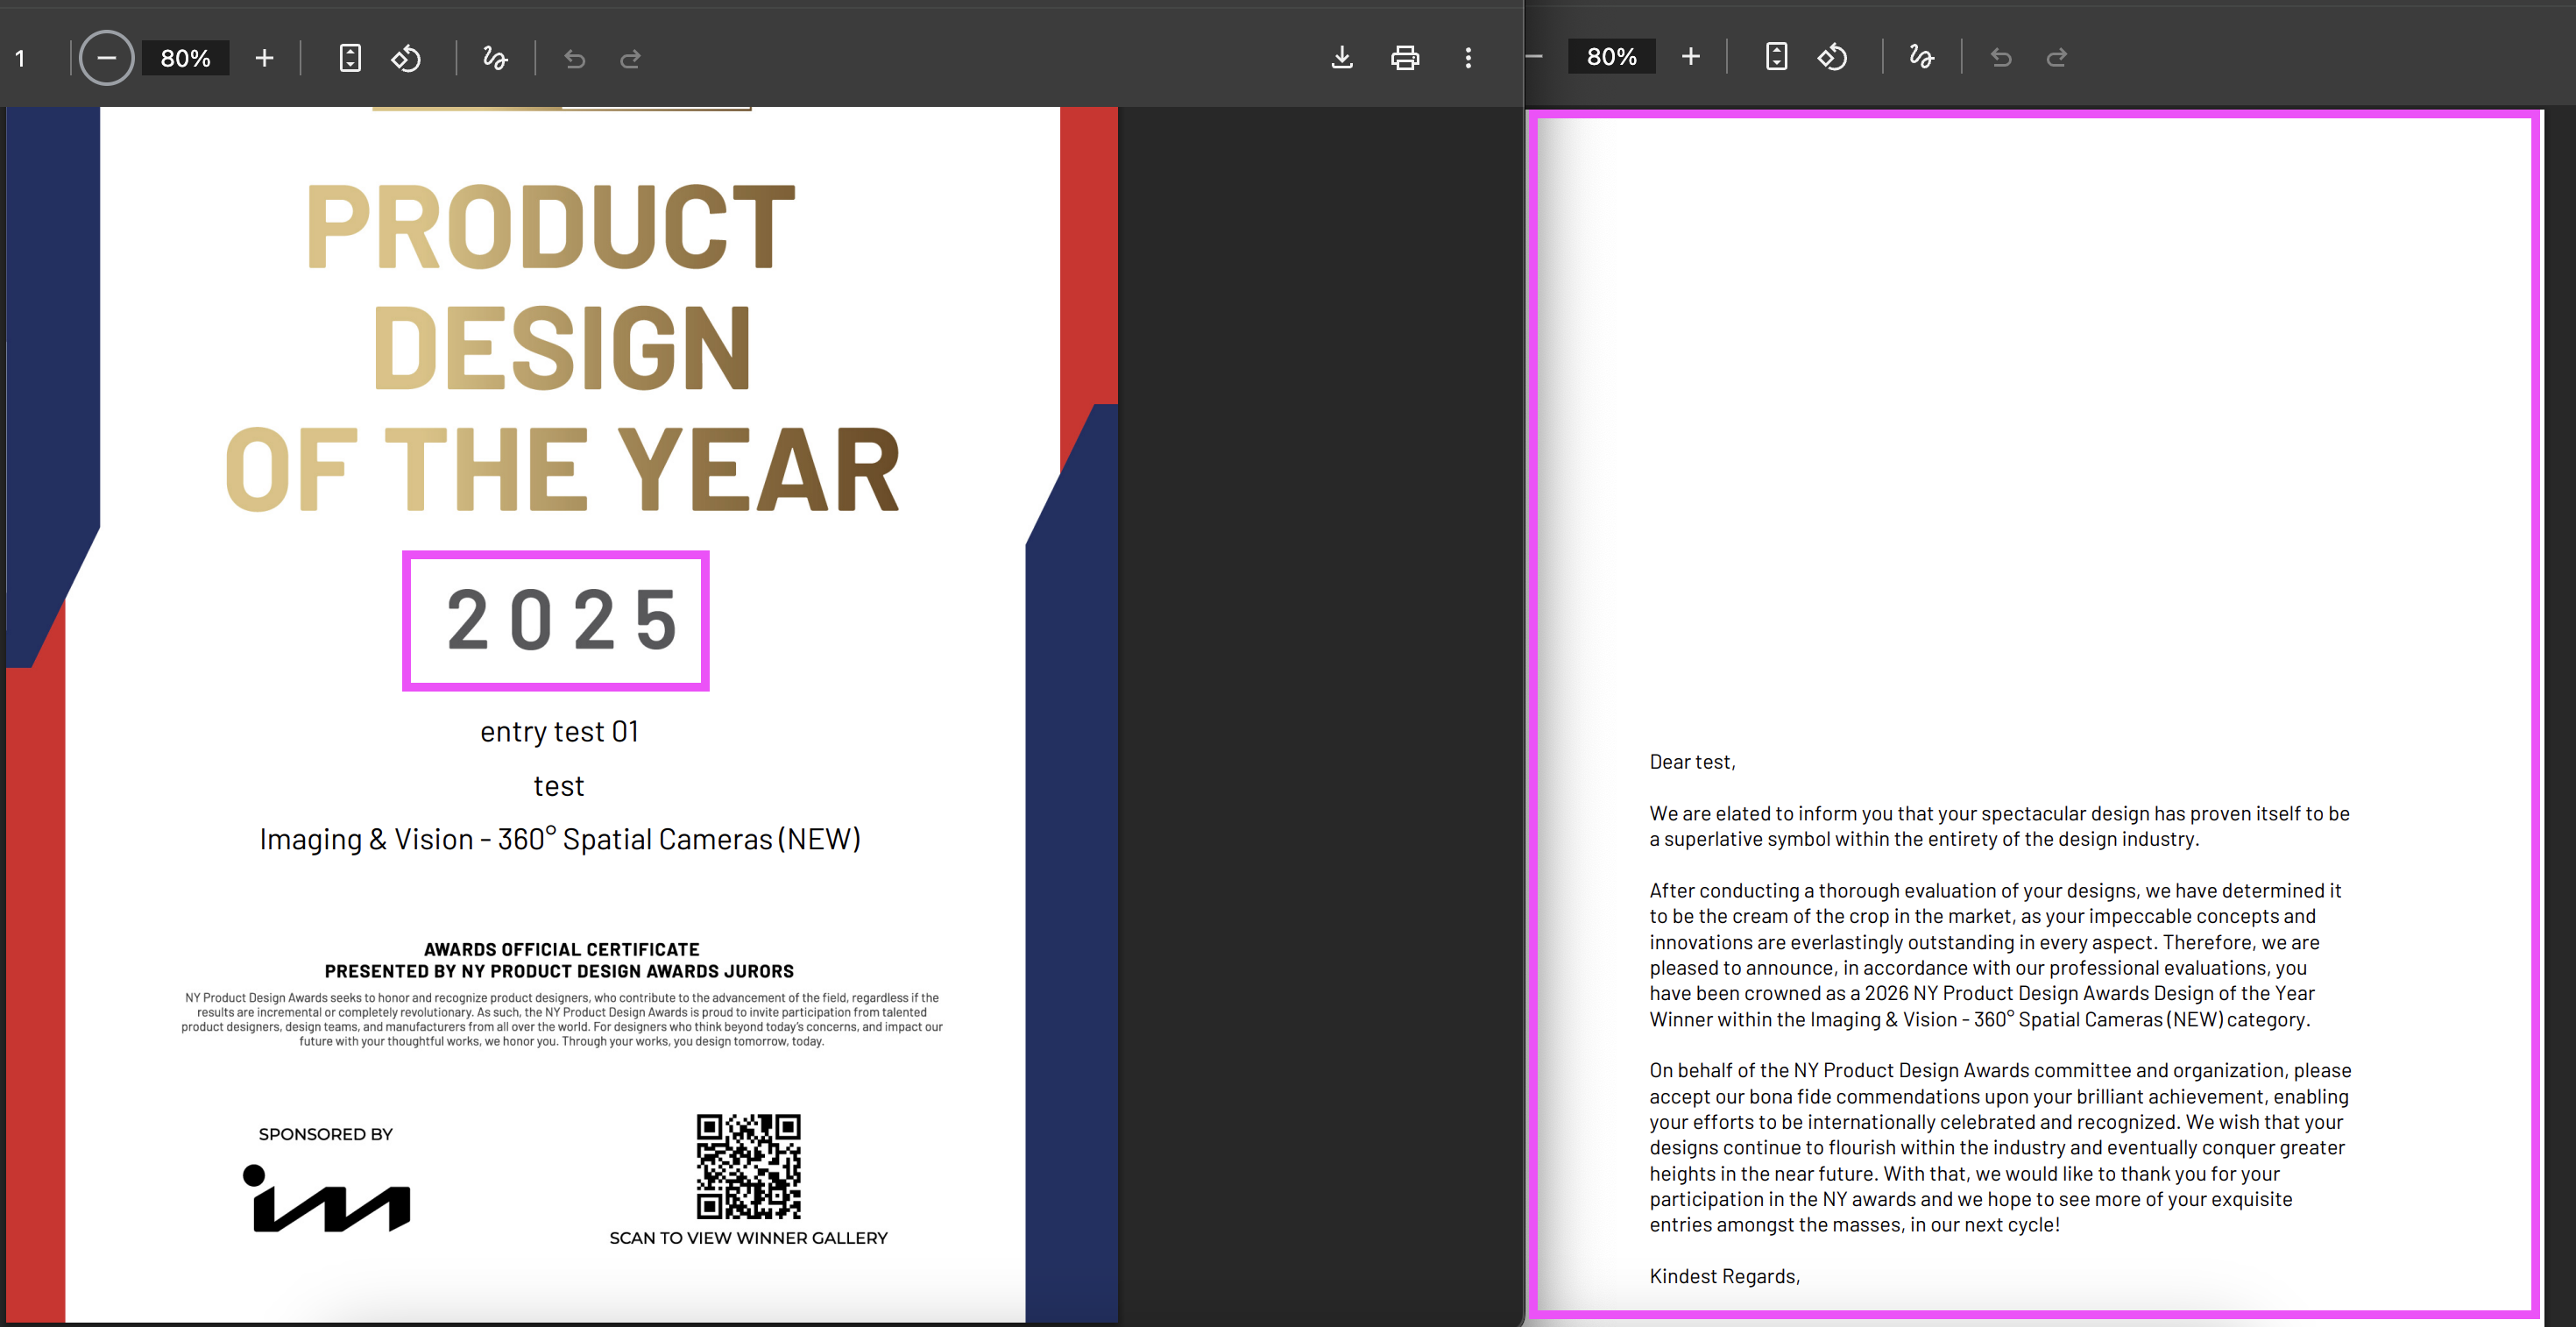
Task: Rotate the left PDF document counterclockwise
Action: 406,58
